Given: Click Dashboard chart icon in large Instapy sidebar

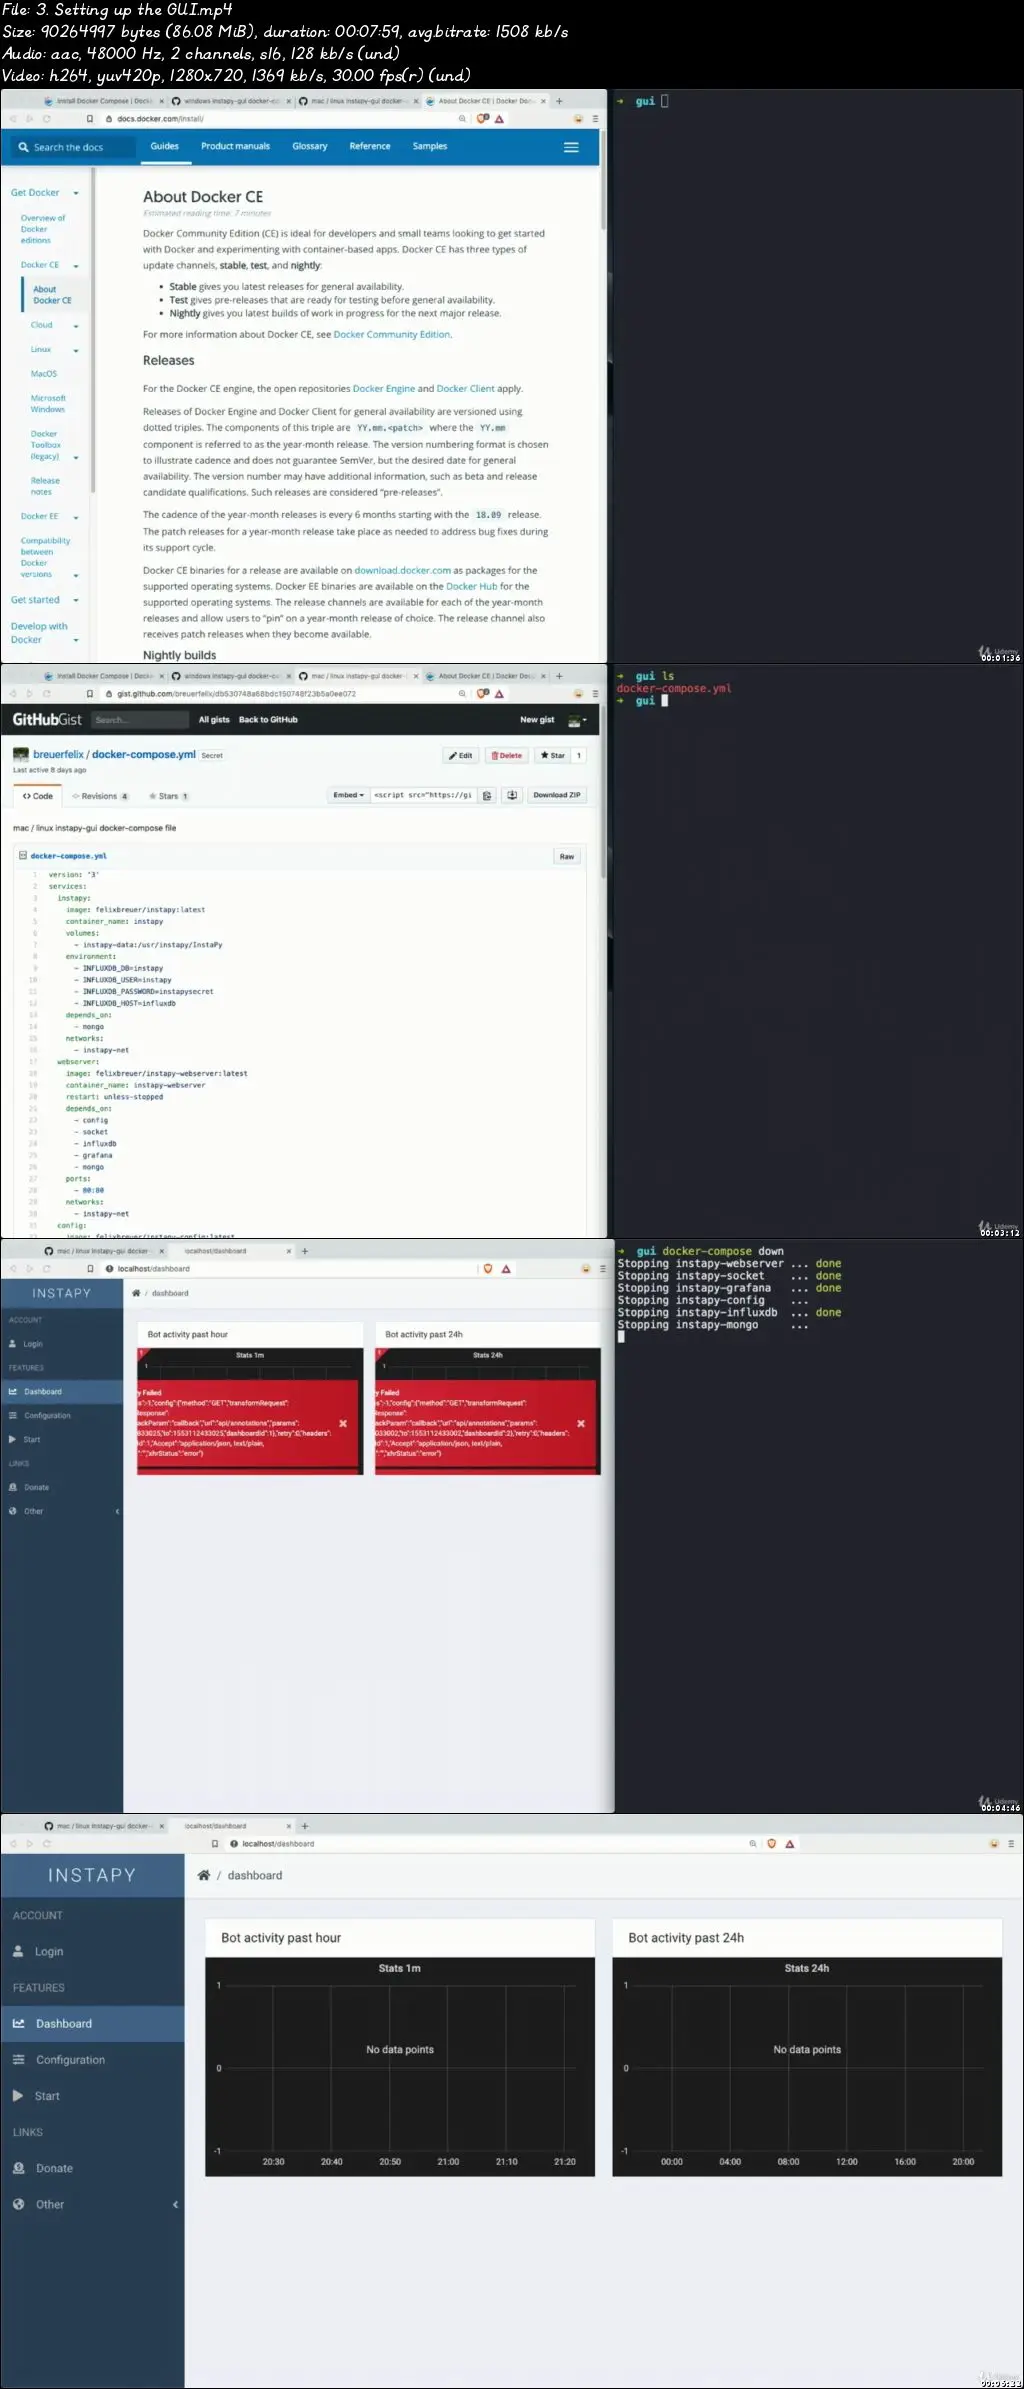Looking at the screenshot, I should pos(19,2023).
